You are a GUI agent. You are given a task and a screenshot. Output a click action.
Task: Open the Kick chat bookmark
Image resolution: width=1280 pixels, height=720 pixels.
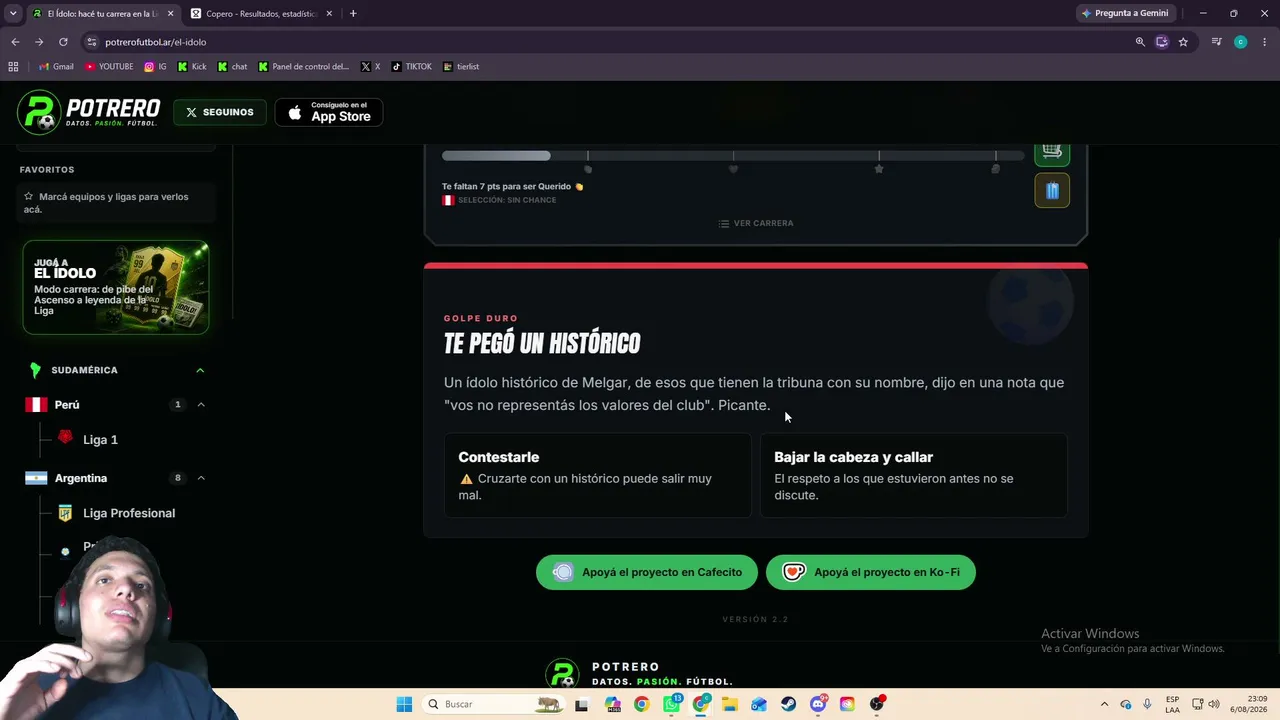point(232,67)
